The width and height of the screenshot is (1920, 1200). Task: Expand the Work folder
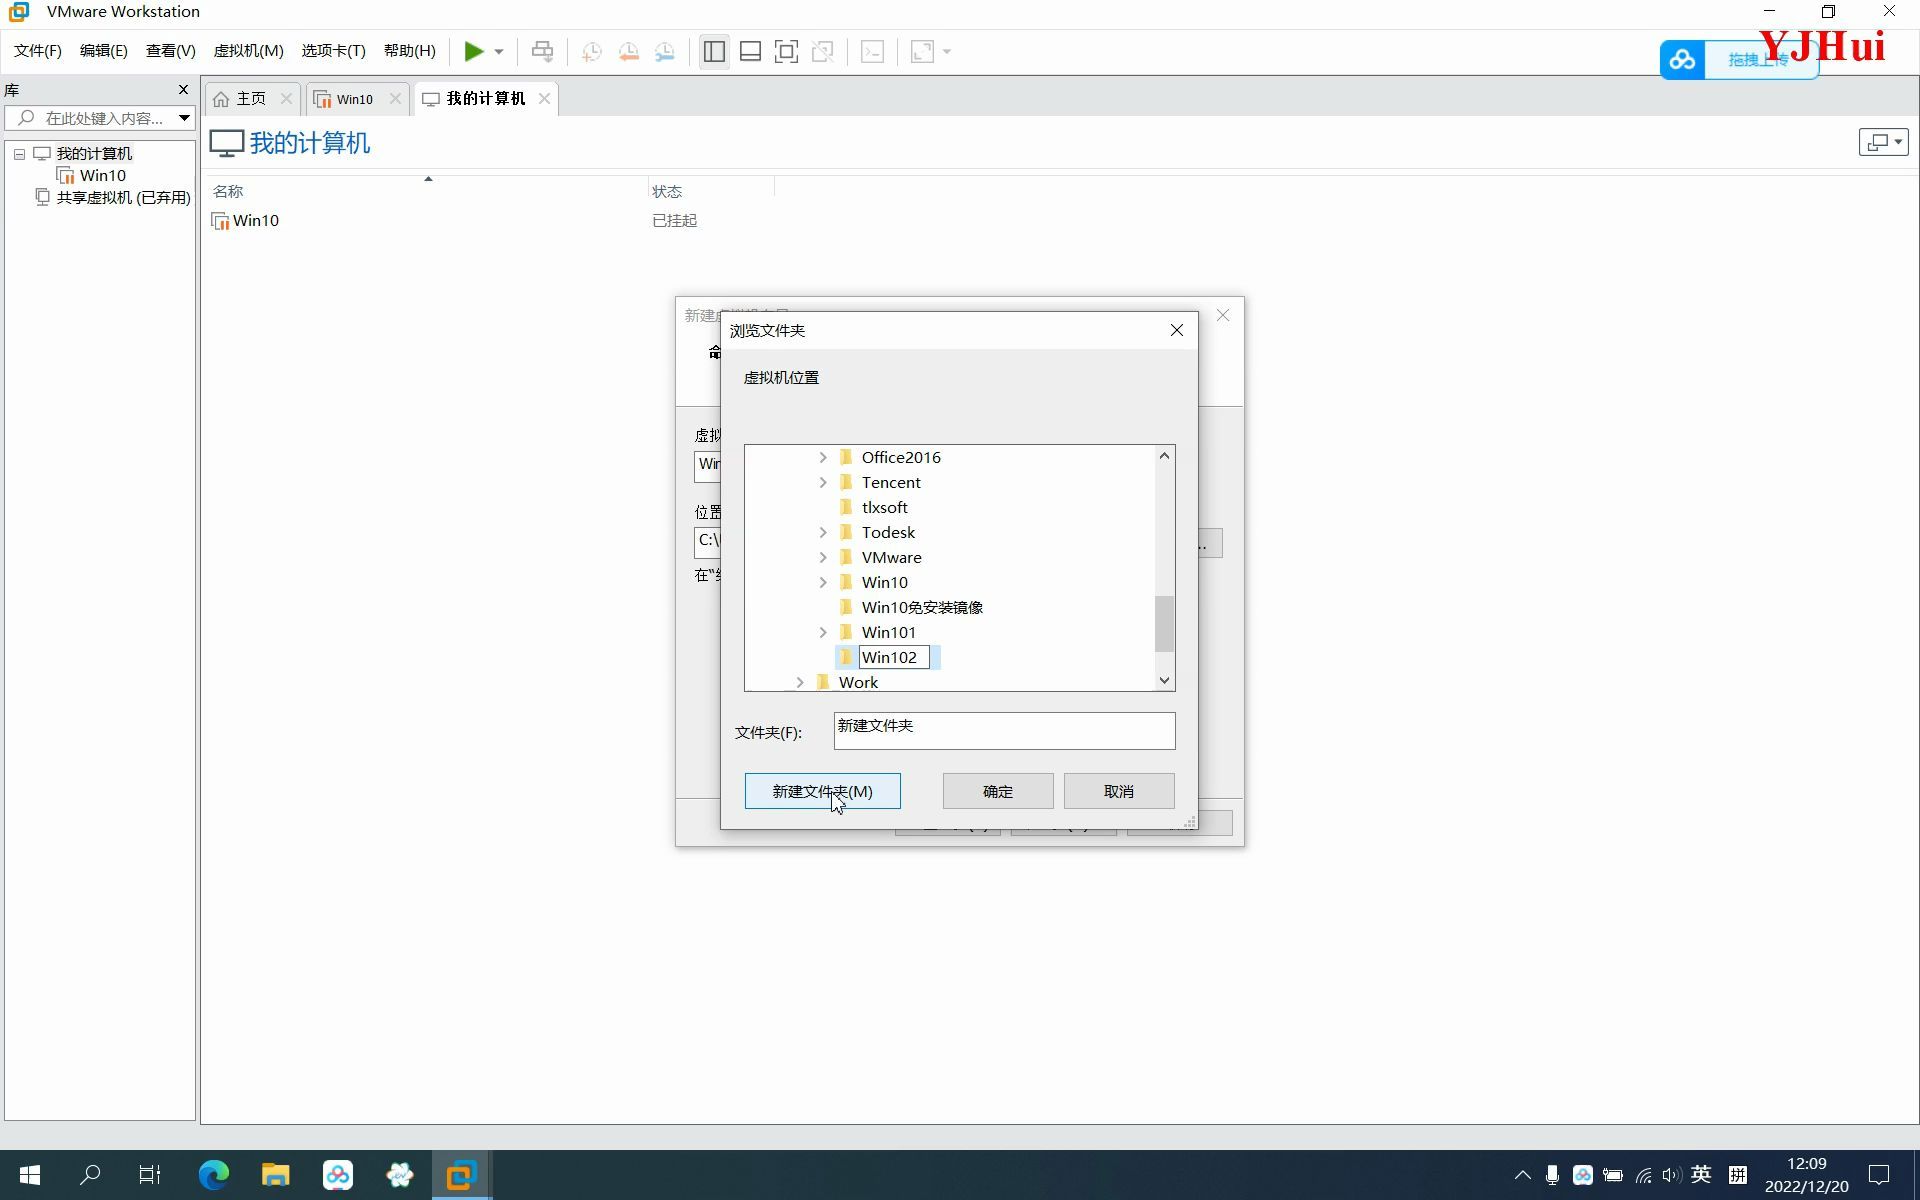click(x=800, y=683)
